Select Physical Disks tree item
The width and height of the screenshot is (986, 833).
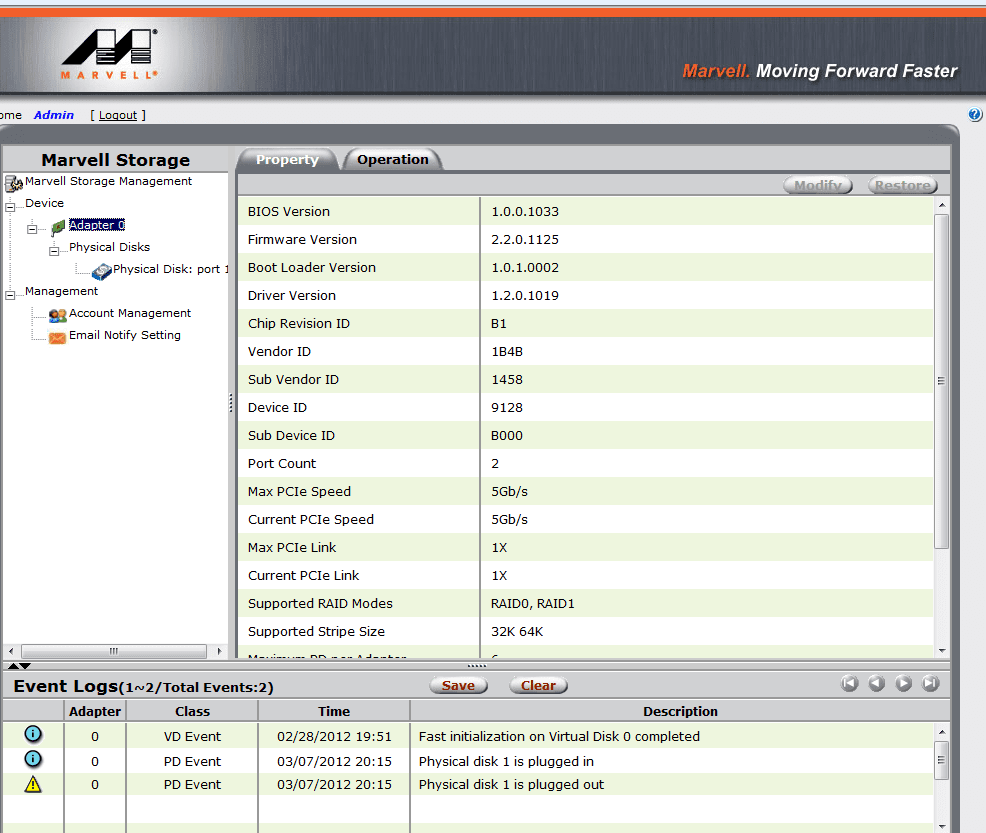[x=109, y=247]
